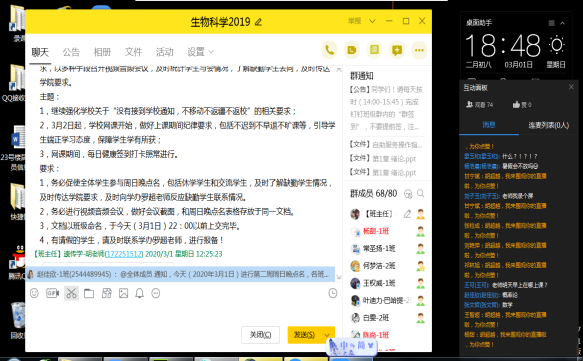Expand the 设置 dropdown menu
Image resolution: width=583 pixels, height=361 pixels.
coord(200,52)
